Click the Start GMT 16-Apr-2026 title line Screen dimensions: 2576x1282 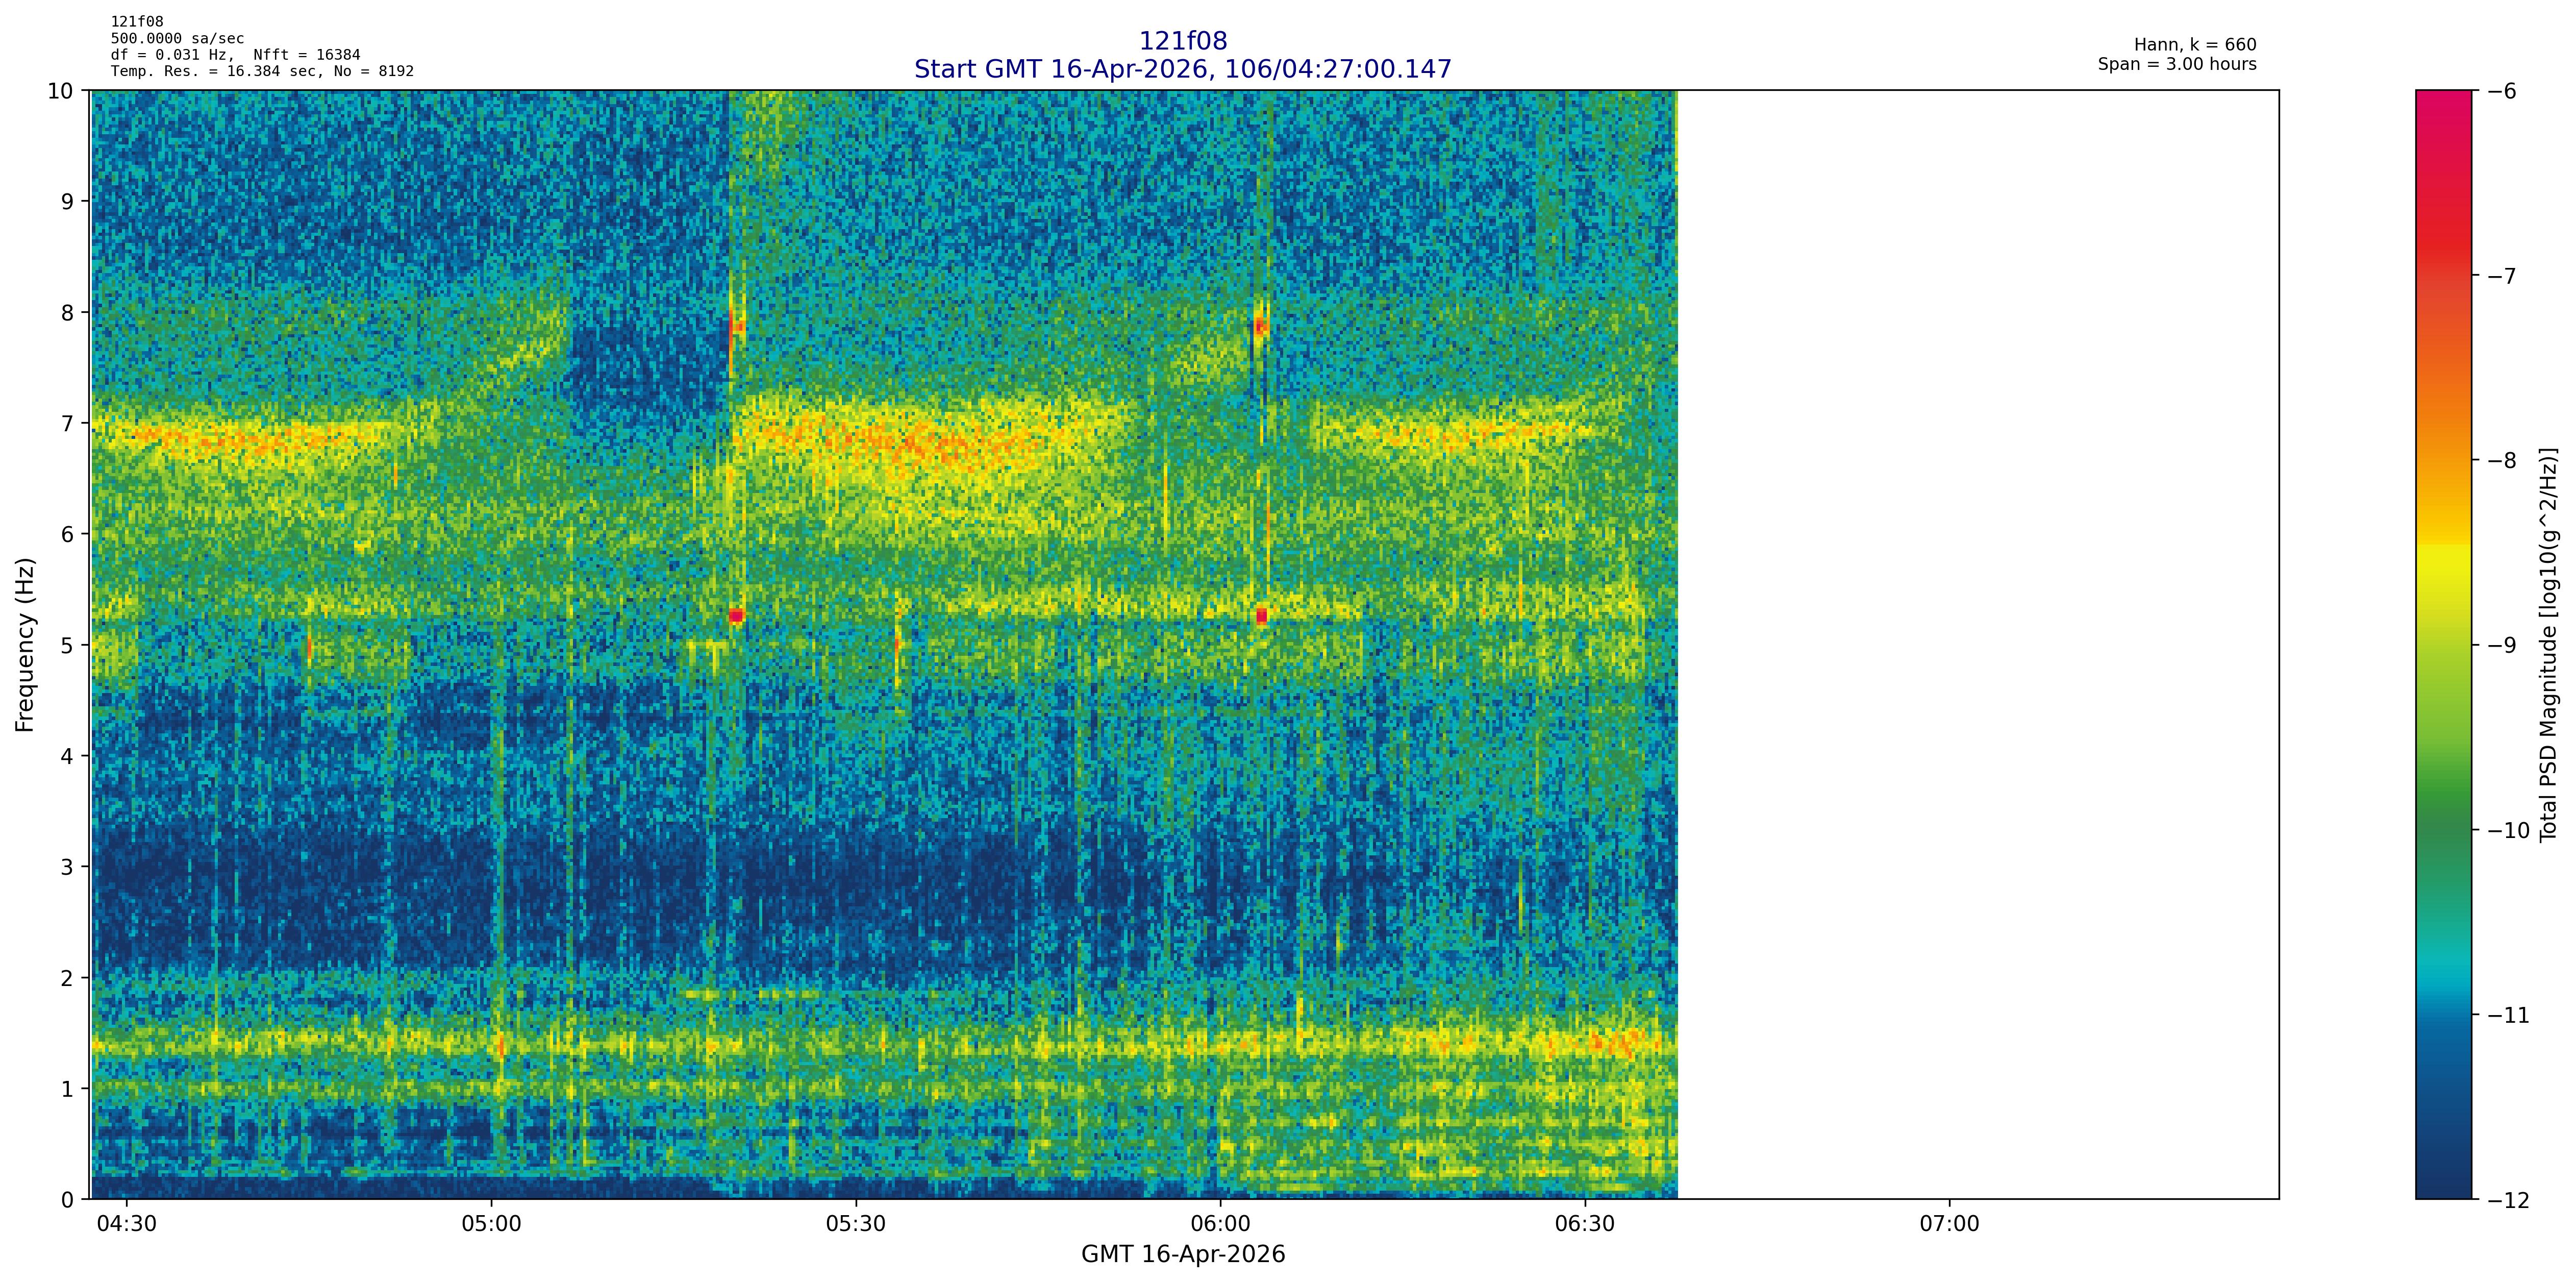tap(1182, 69)
